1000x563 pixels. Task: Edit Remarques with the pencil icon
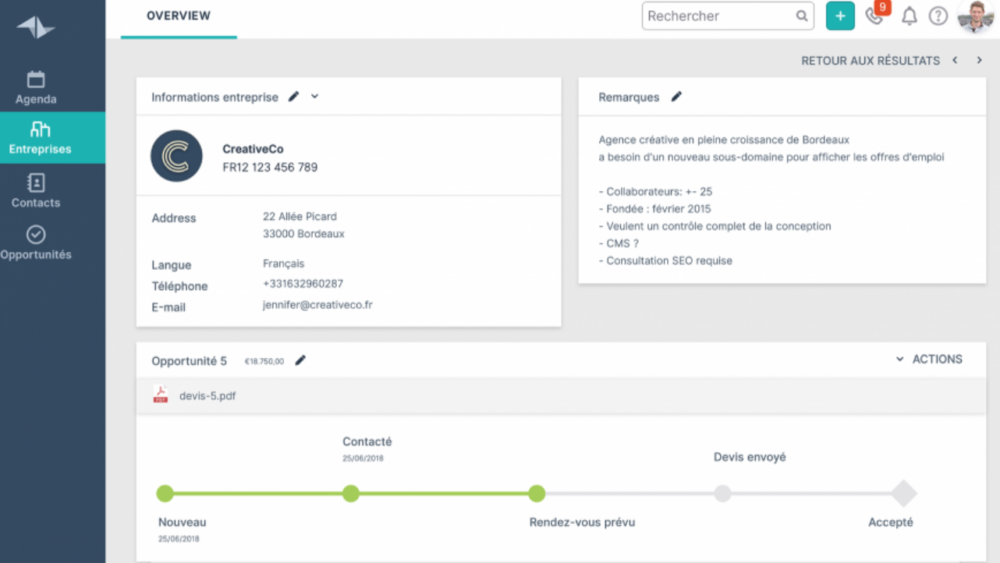click(677, 97)
